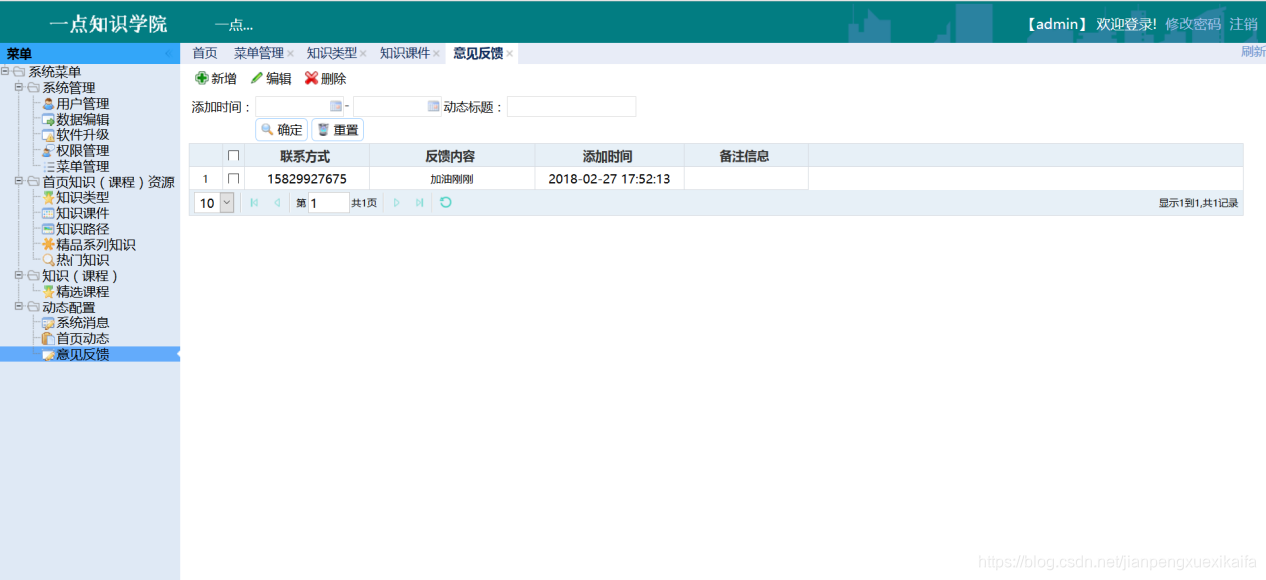Collapse the 系统菜单 root node
This screenshot has width=1266, height=580.
5,72
